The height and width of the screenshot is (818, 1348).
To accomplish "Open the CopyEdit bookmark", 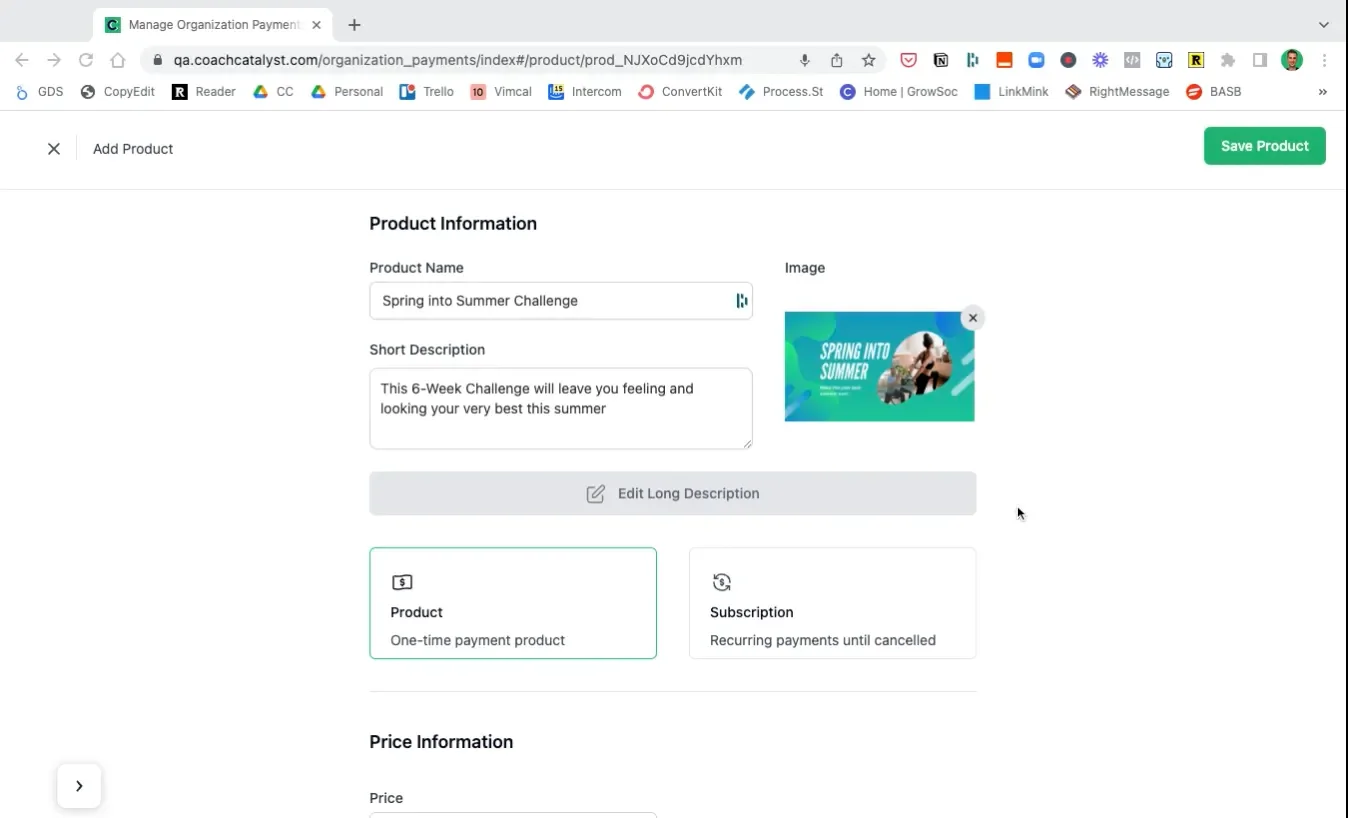I will pyautogui.click(x=117, y=92).
